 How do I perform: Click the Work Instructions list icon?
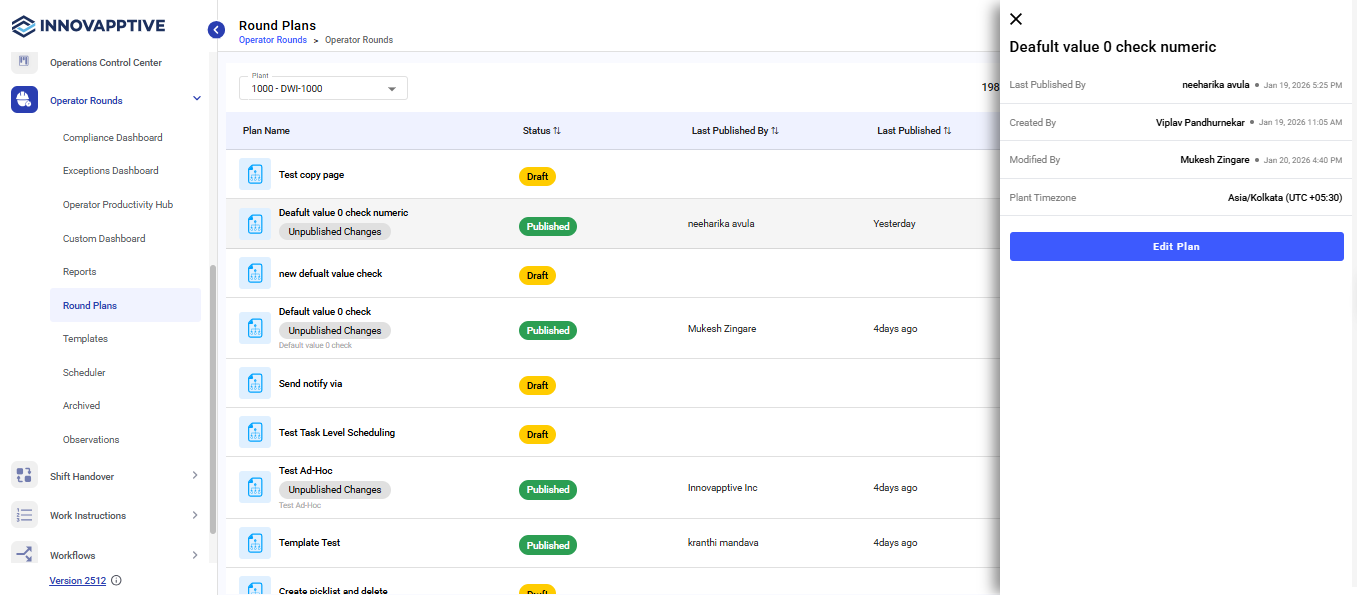click(24, 515)
